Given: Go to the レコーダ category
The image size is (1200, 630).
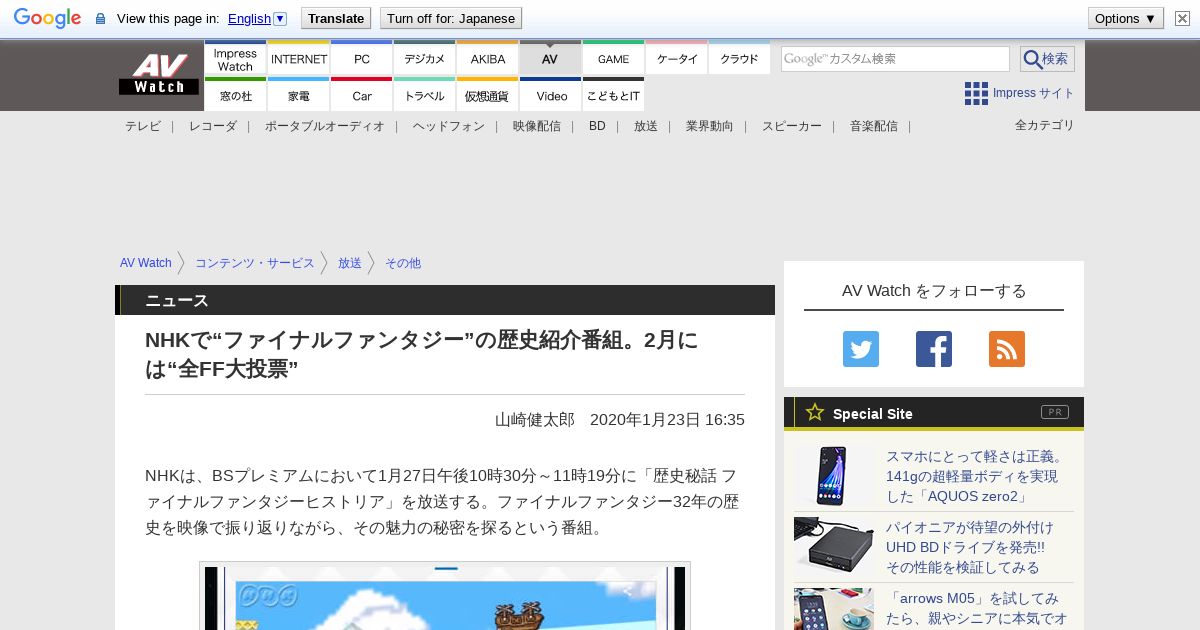Looking at the screenshot, I should click(x=213, y=126).
